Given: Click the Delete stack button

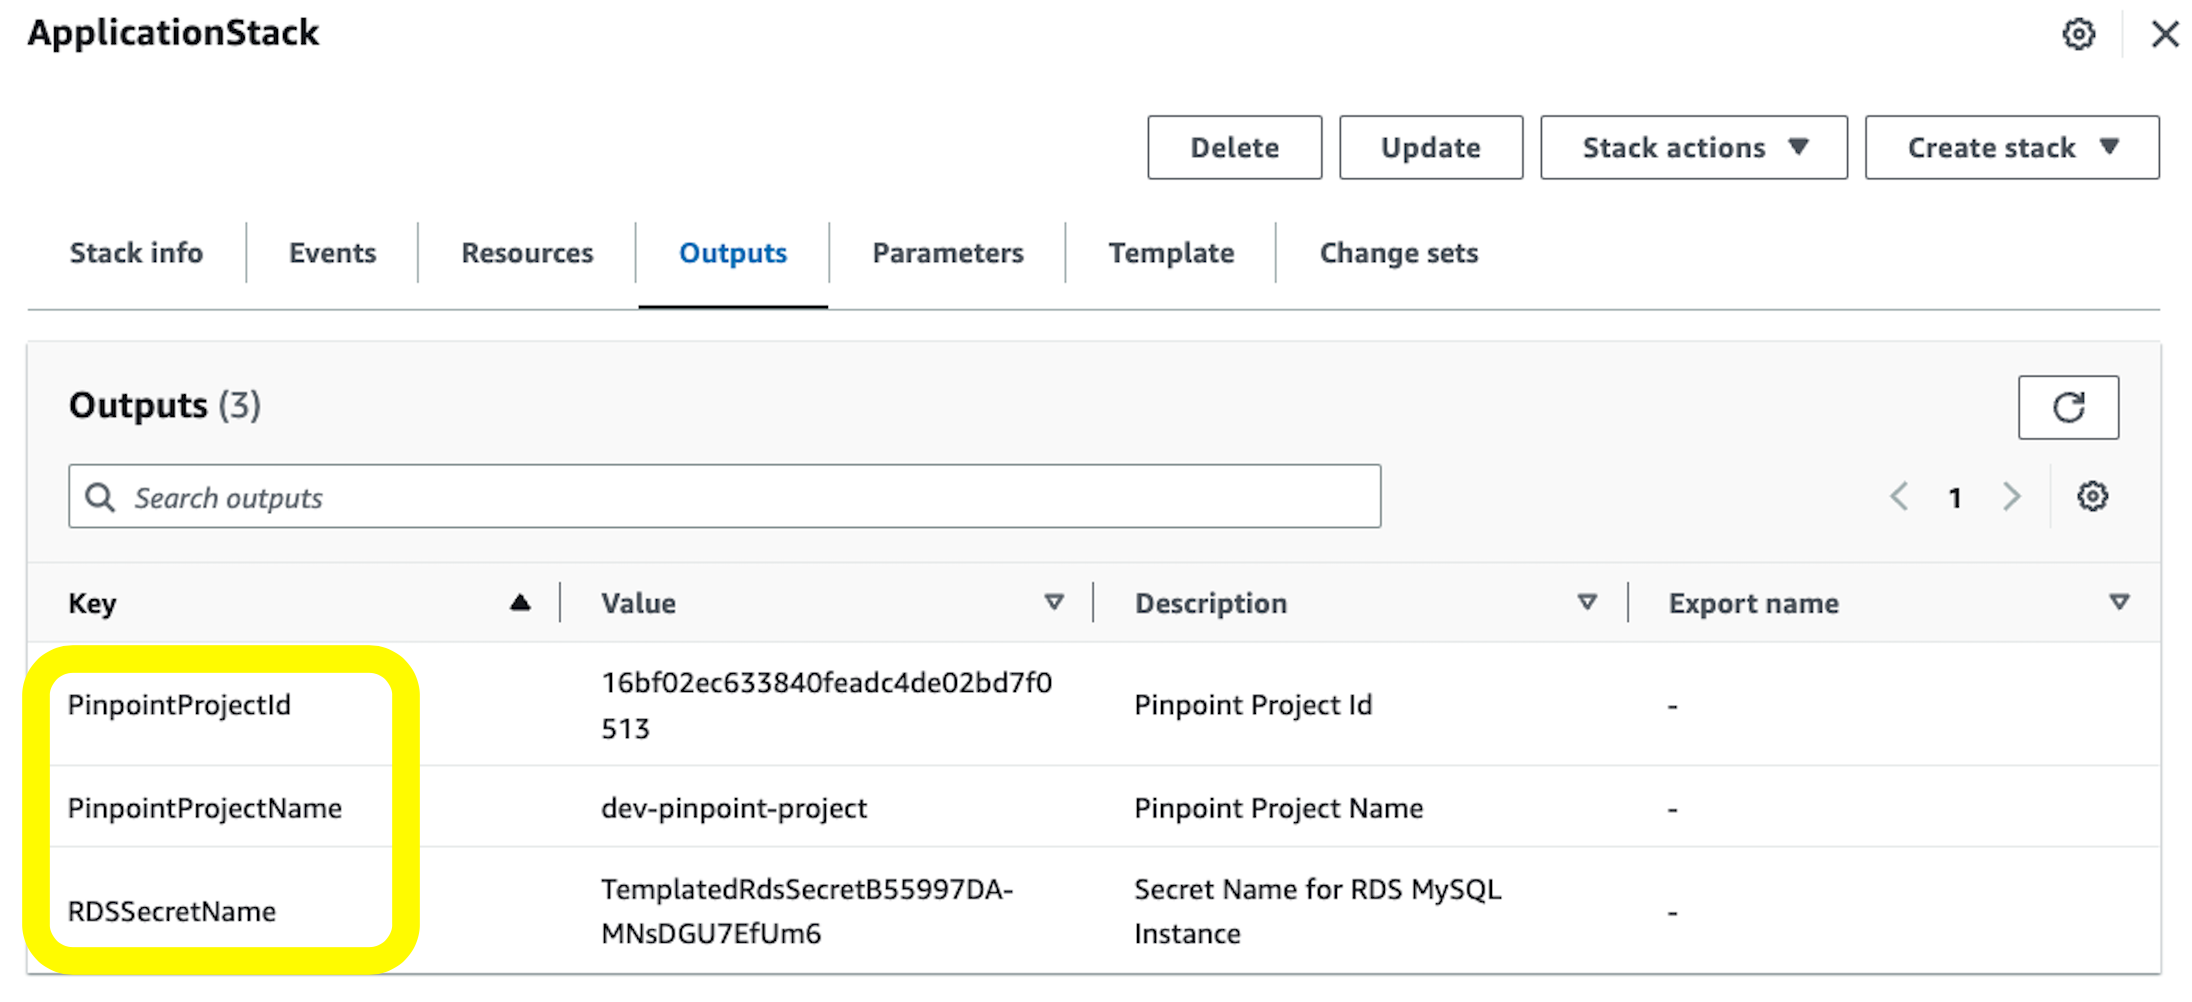Looking at the screenshot, I should tap(1234, 147).
